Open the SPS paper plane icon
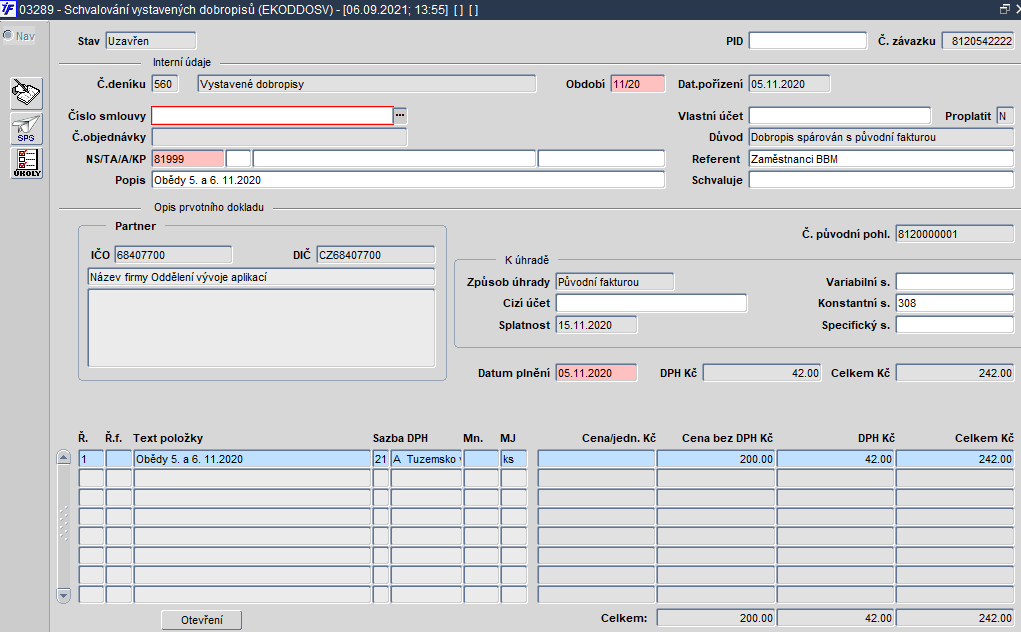 26,128
